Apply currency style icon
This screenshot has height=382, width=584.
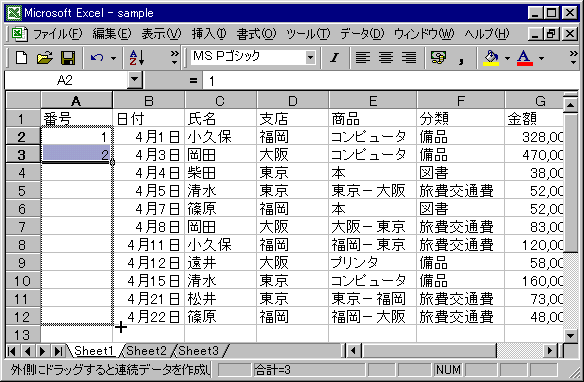pos(438,58)
